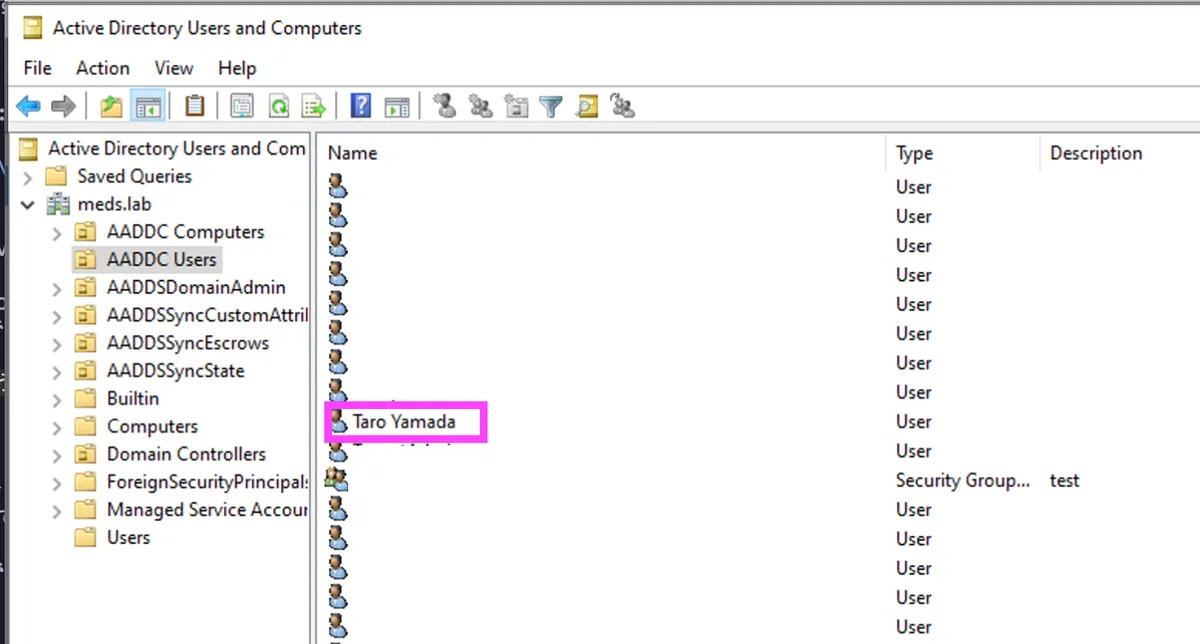The width and height of the screenshot is (1200, 644).
Task: Select AADDSSyncEscrows in tree
Action: (187, 343)
